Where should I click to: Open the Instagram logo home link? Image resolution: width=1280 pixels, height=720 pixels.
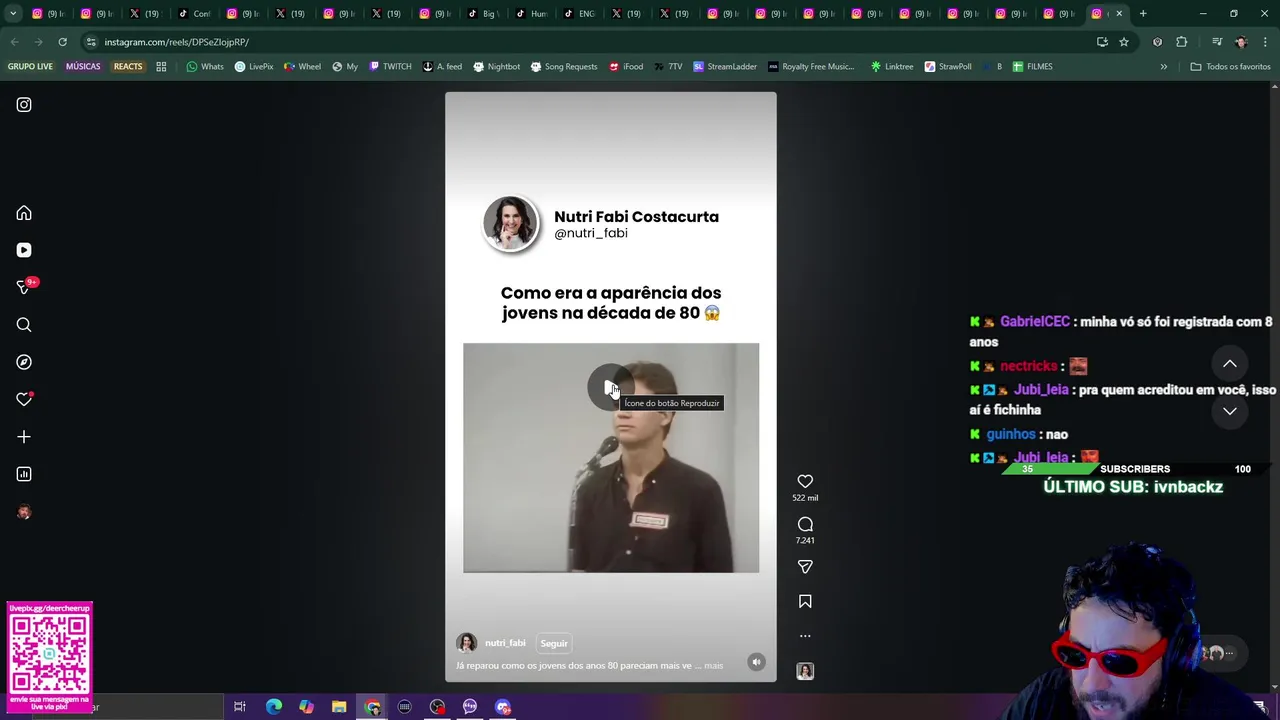pos(24,105)
